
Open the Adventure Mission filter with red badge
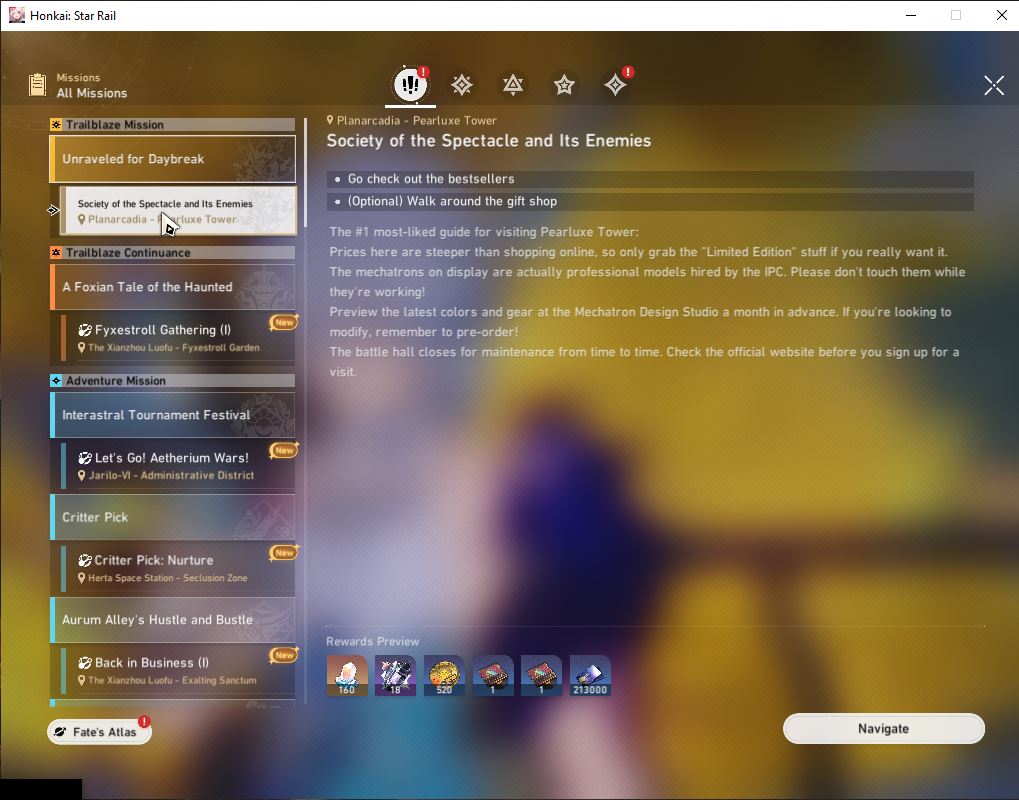pyautogui.click(x=615, y=84)
